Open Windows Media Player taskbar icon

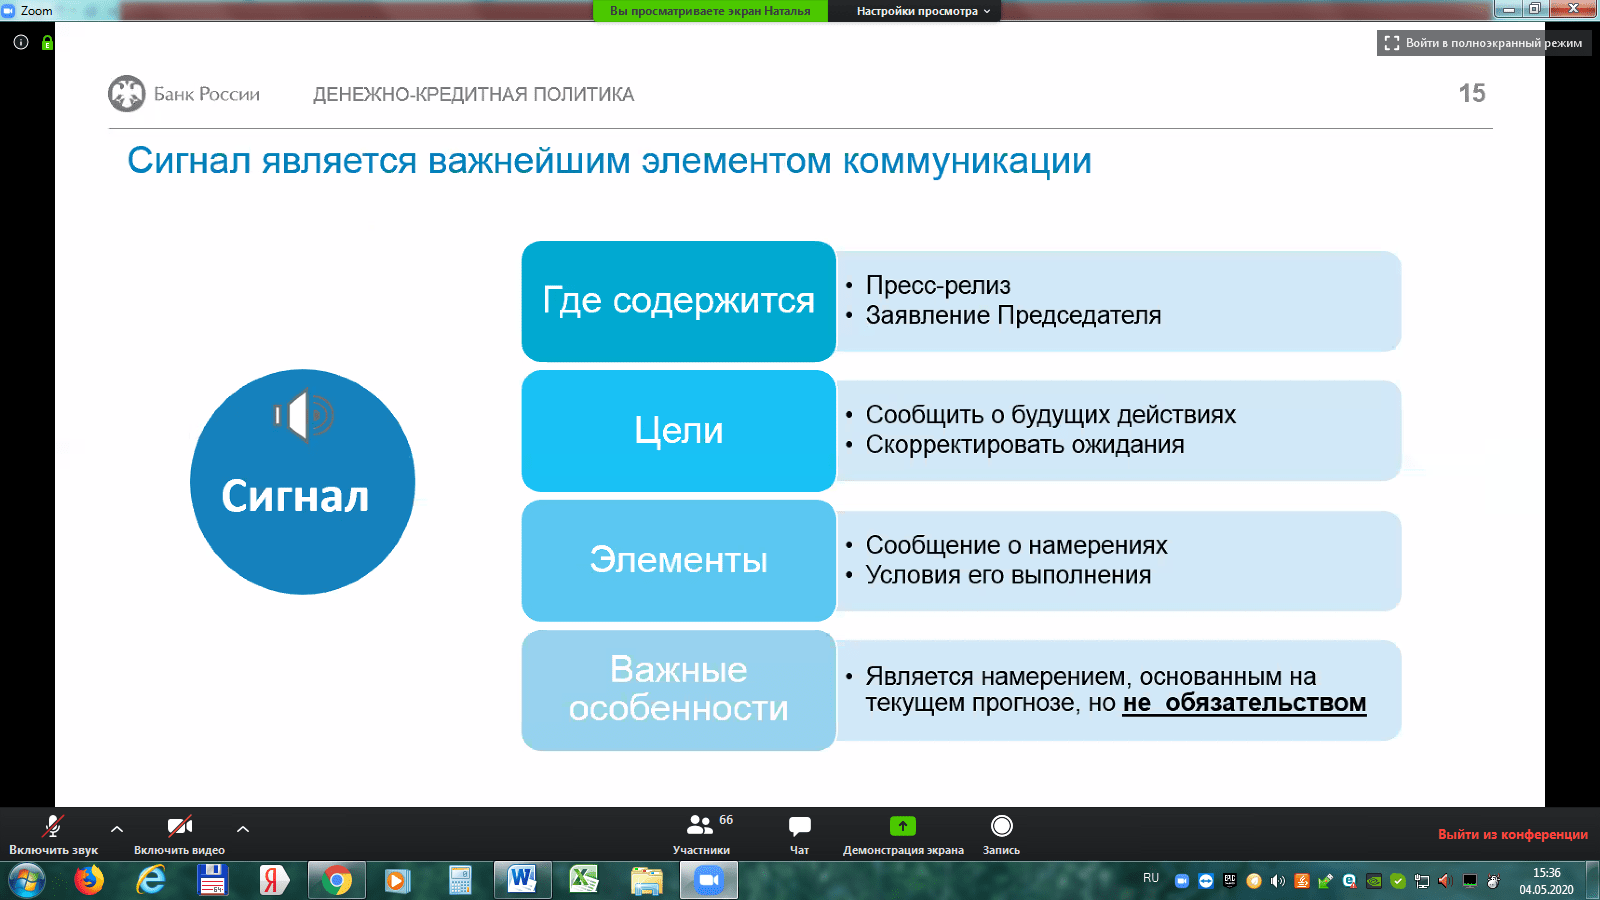[398, 880]
